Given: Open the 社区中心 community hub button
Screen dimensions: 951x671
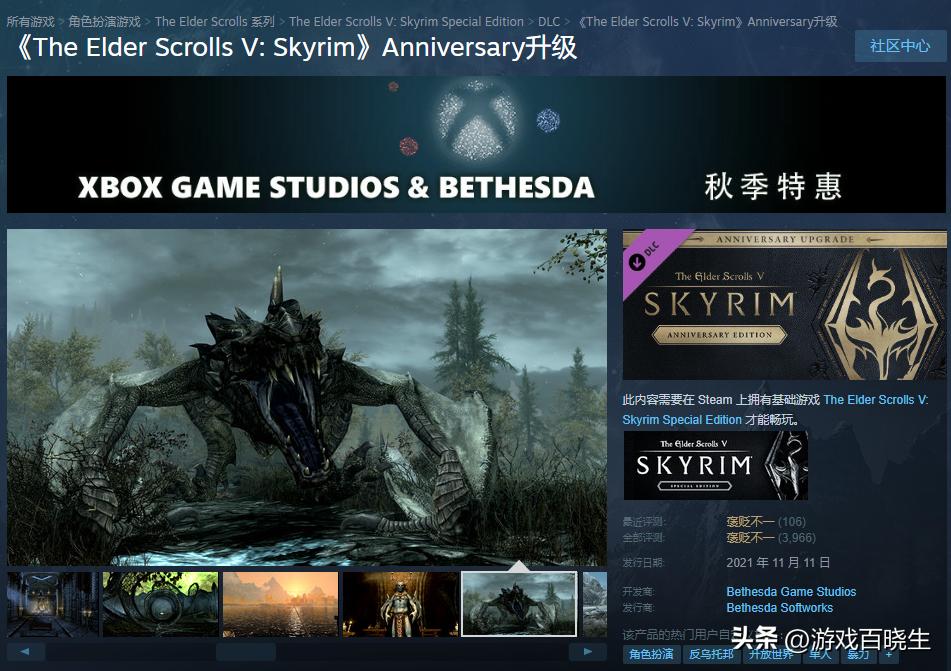Looking at the screenshot, I should click(899, 46).
